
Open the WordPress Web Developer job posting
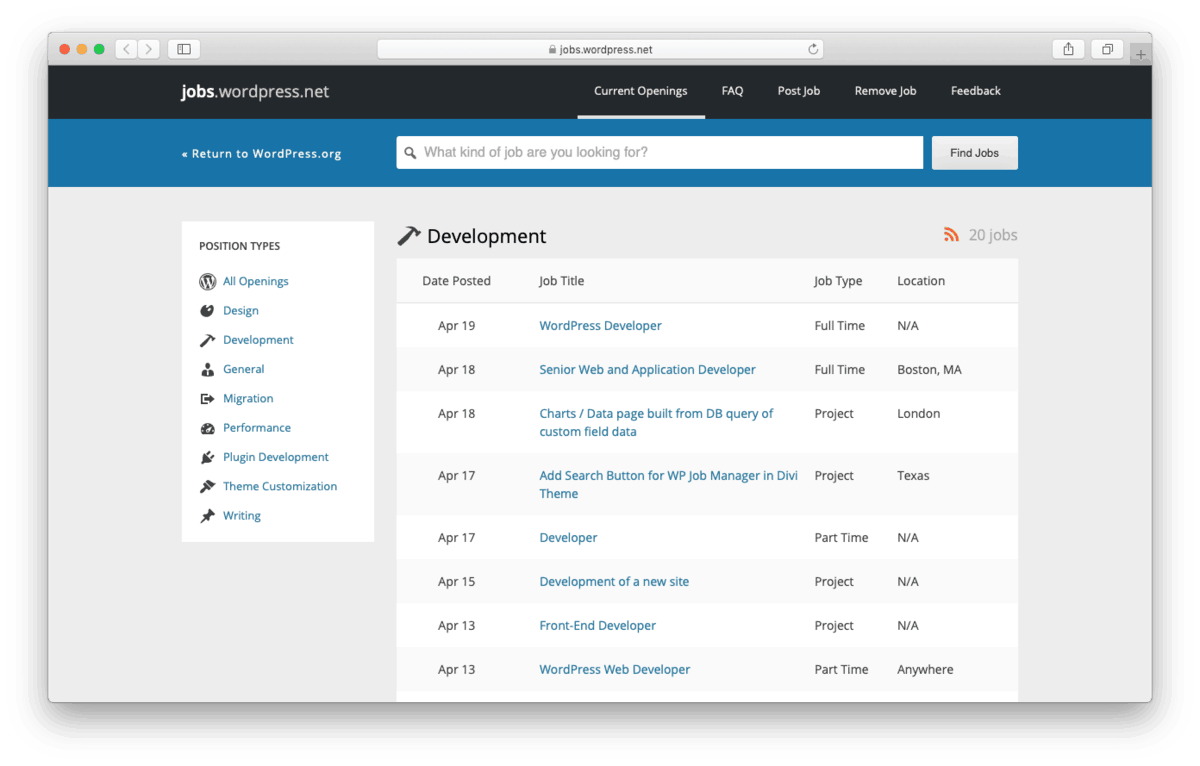tap(615, 670)
